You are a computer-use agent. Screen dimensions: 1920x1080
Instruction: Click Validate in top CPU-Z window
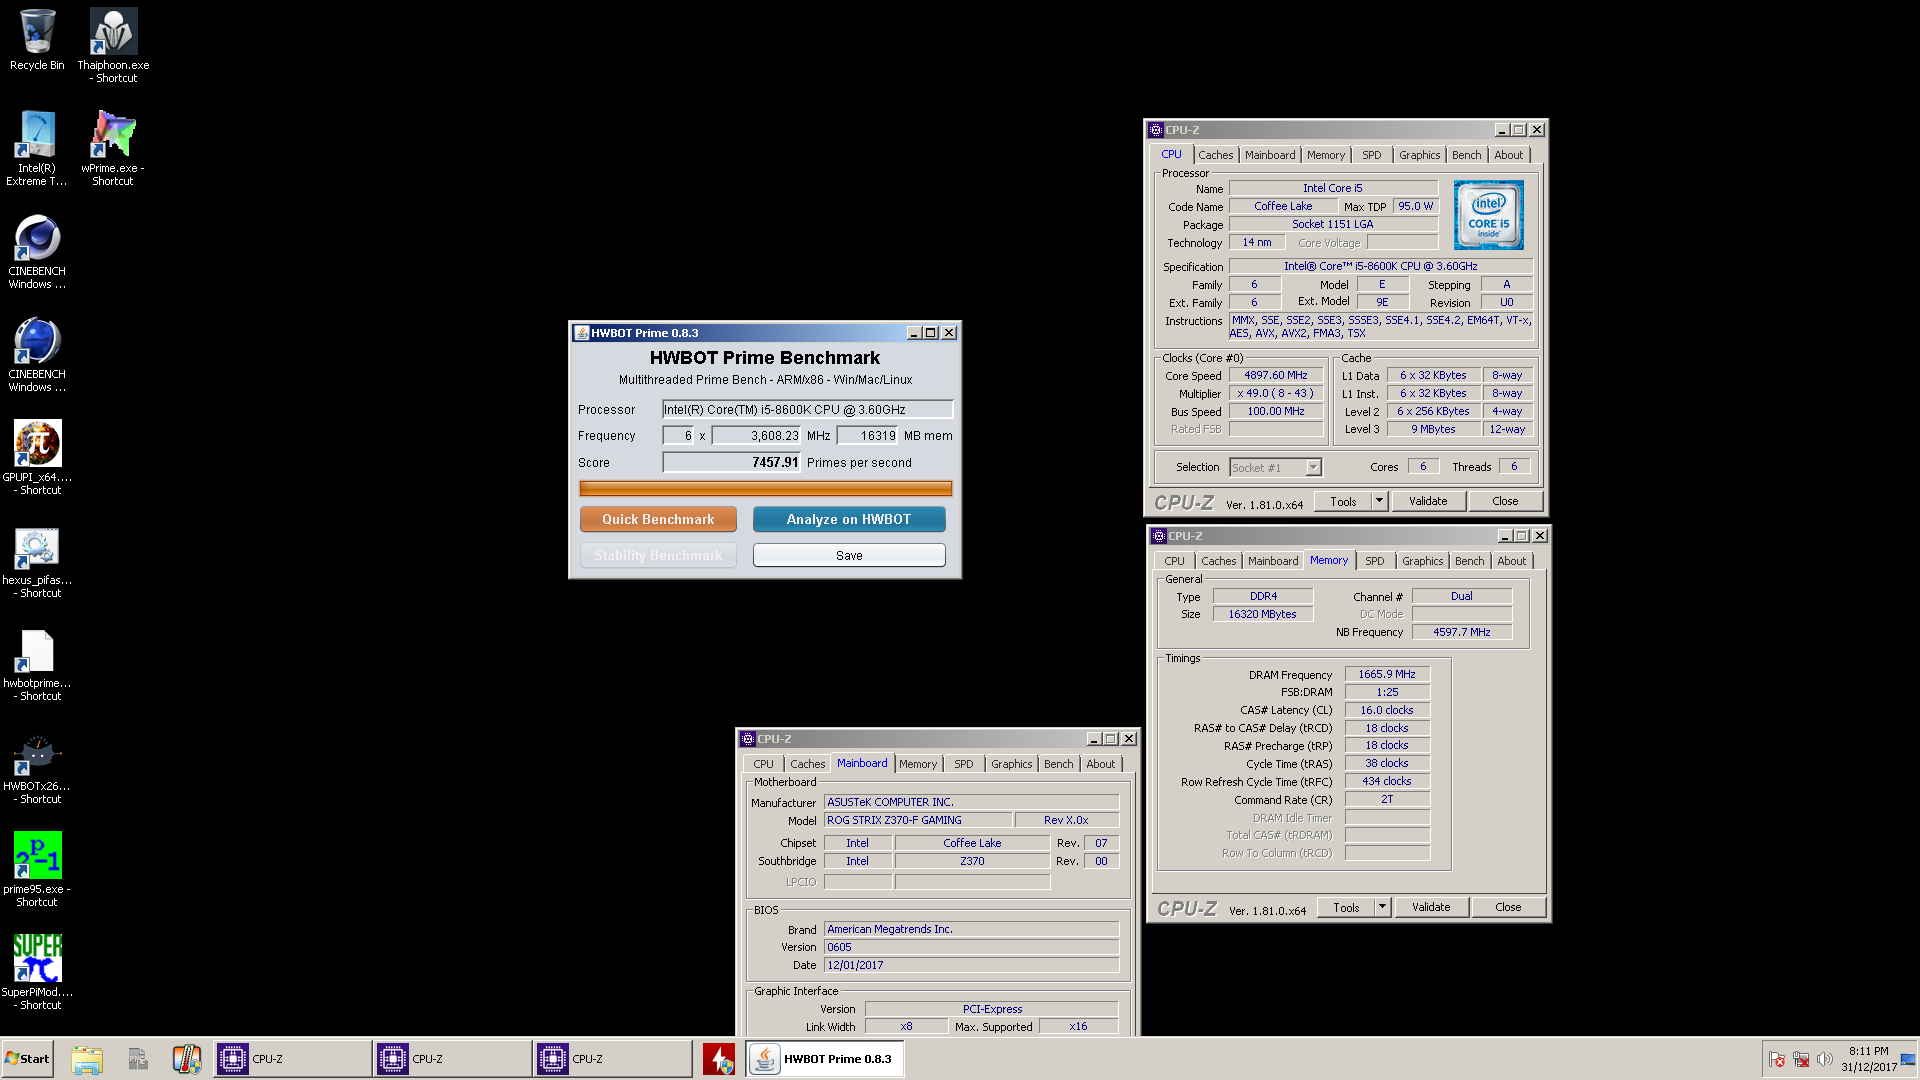click(1428, 501)
